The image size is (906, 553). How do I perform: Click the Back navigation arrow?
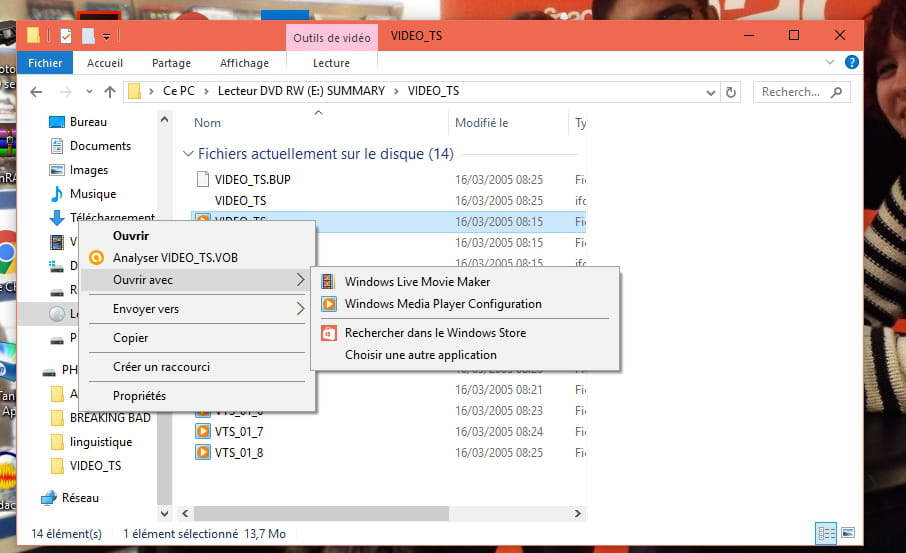click(36, 92)
